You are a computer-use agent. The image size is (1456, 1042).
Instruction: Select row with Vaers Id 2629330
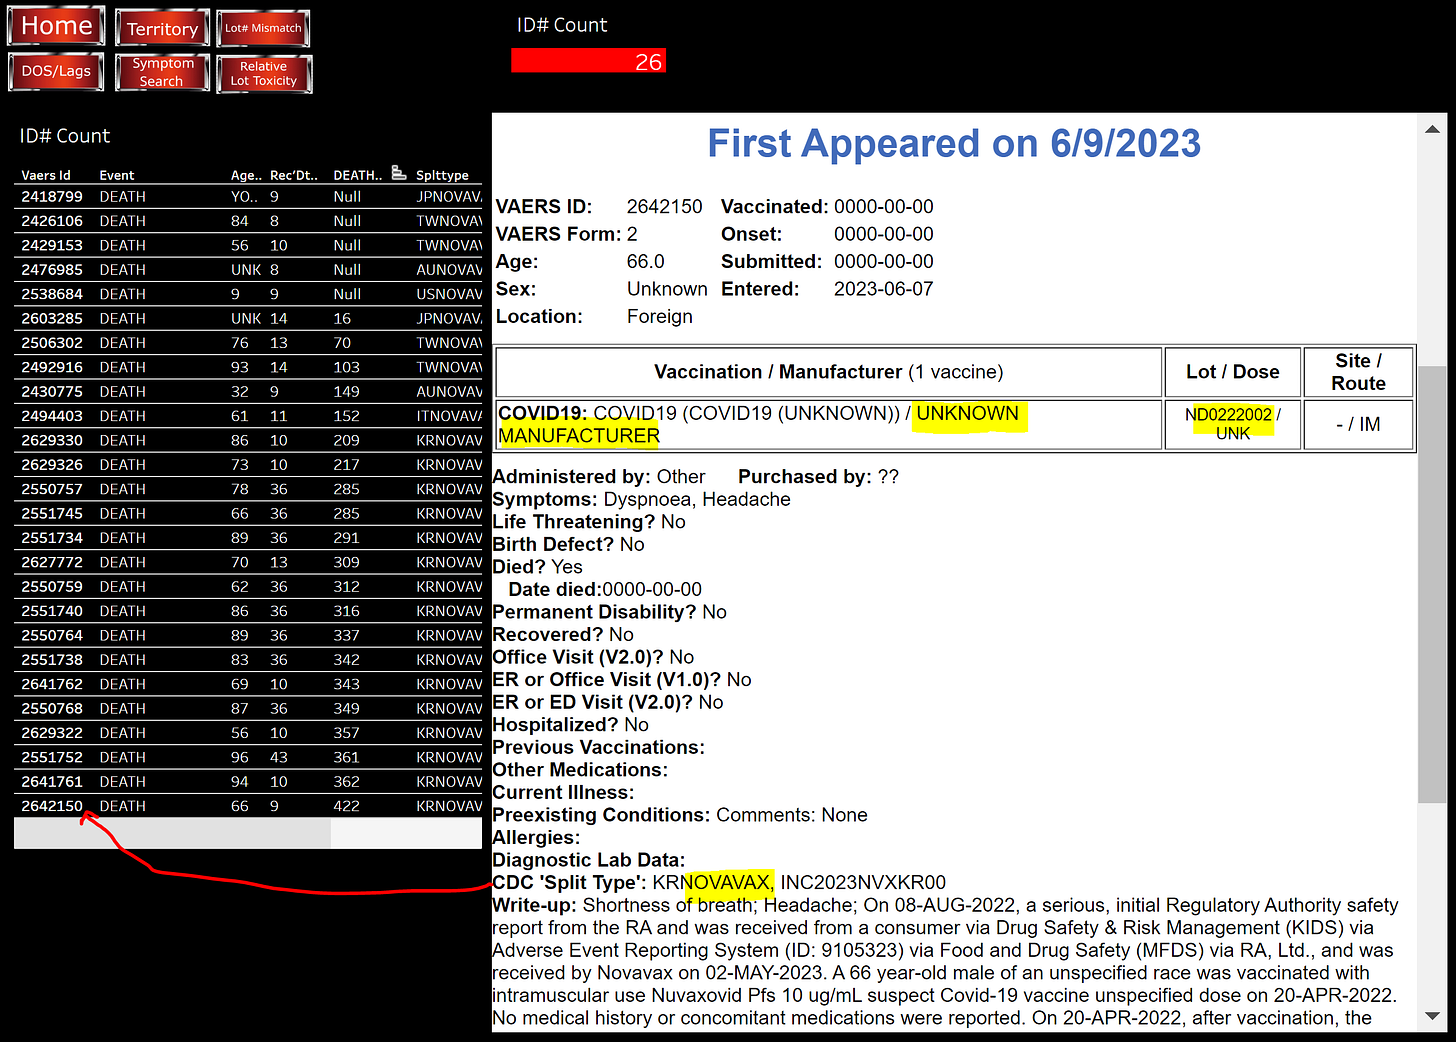click(248, 440)
